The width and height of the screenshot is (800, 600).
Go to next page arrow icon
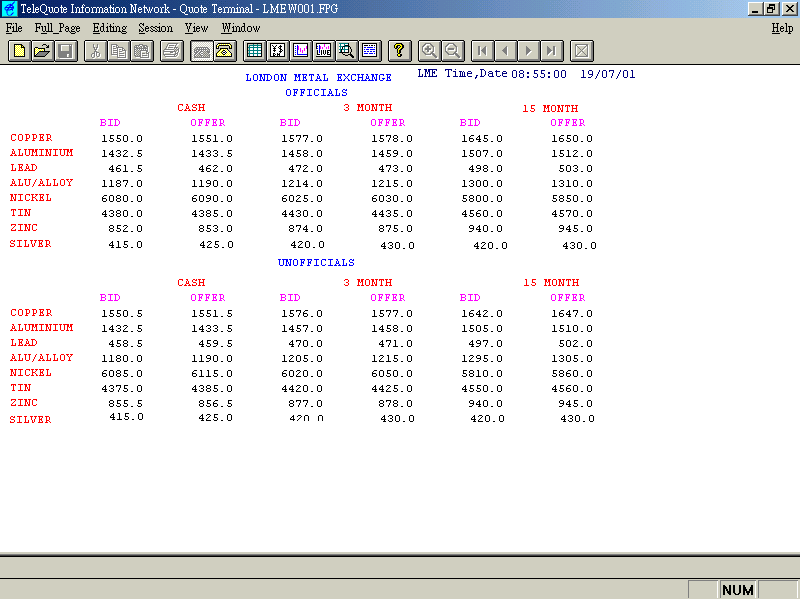coord(528,51)
